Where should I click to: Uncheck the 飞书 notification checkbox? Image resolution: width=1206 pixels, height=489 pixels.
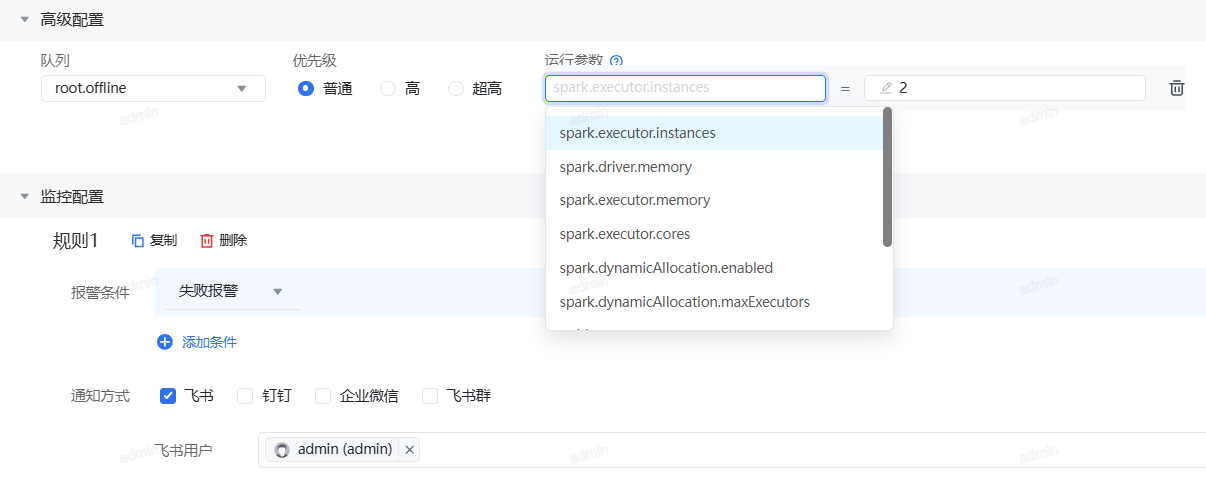point(168,396)
